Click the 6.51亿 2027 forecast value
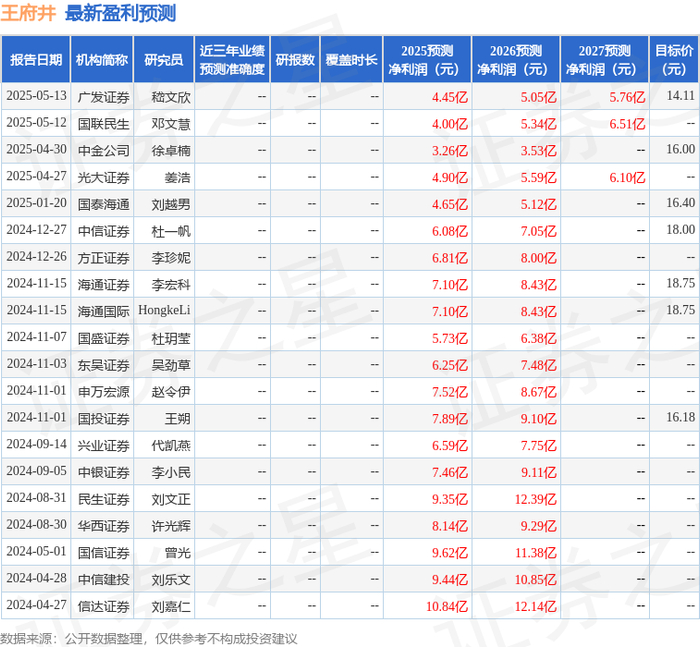The width and height of the screenshot is (700, 647). click(x=627, y=124)
